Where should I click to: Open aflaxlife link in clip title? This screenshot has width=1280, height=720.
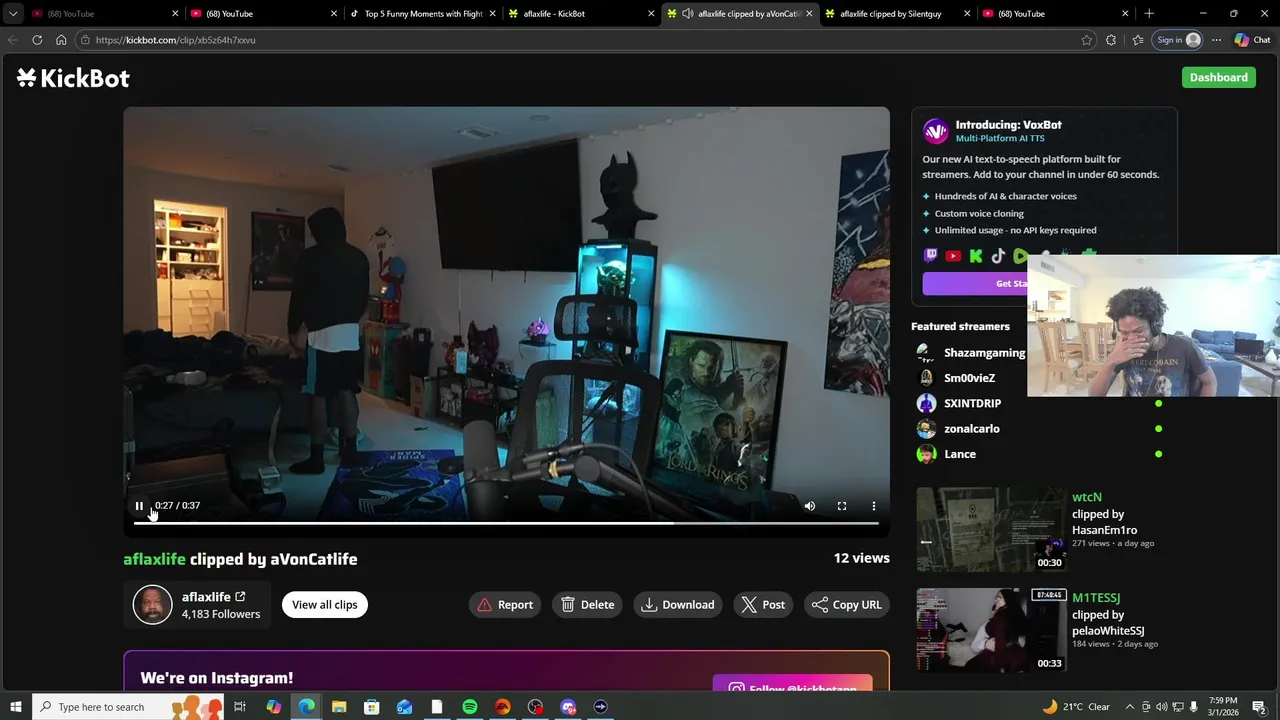click(x=154, y=559)
